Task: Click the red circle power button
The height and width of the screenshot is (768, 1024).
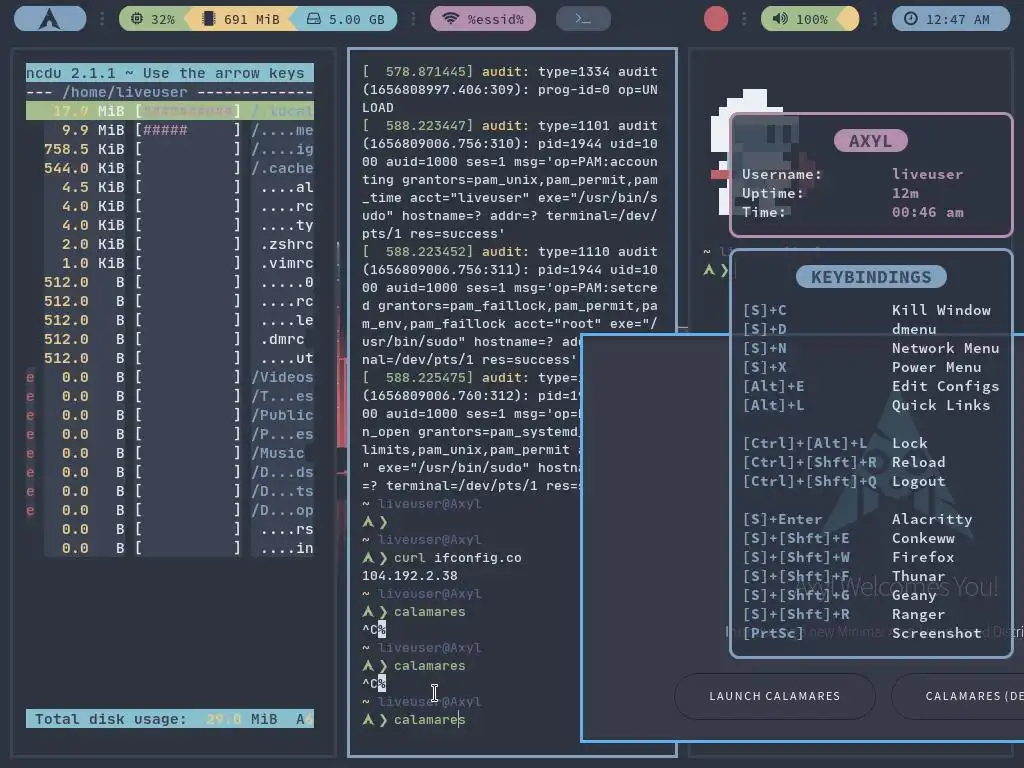Action: (716, 19)
